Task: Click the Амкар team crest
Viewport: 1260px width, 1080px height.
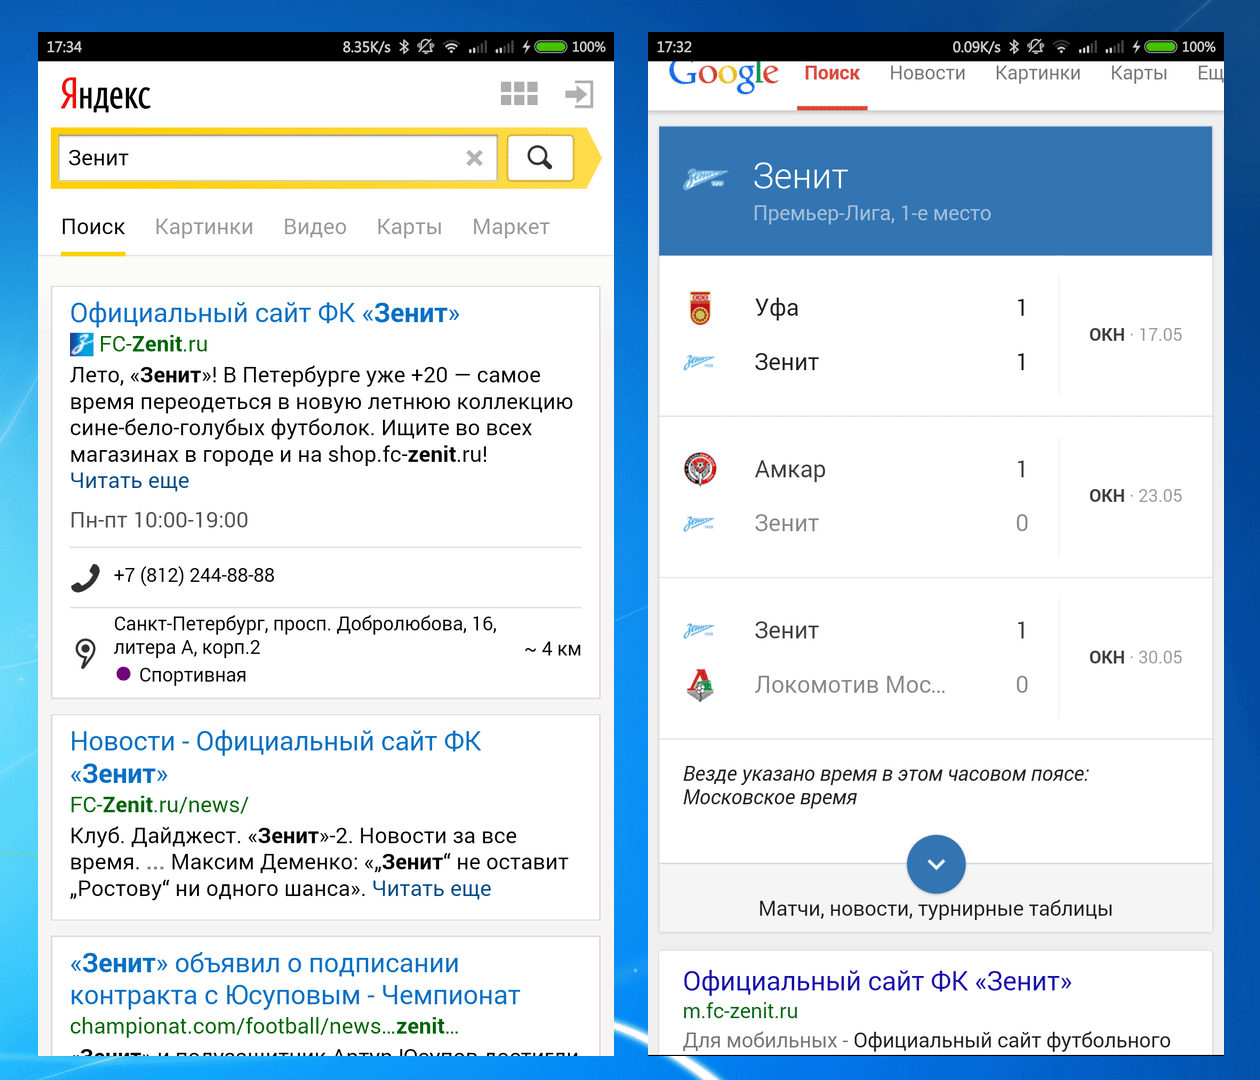Action: tap(700, 469)
